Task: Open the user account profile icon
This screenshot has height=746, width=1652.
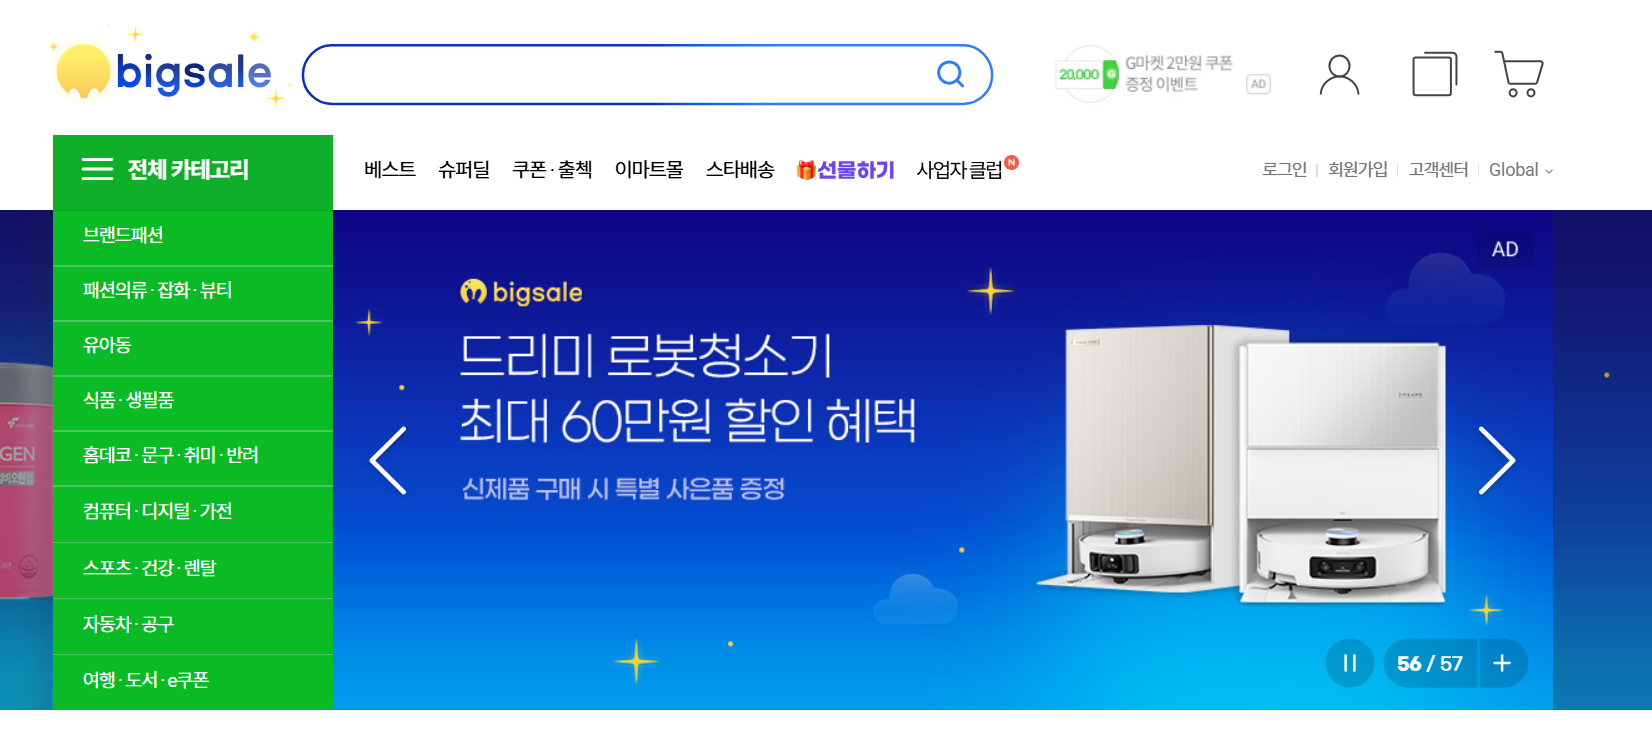Action: click(1339, 75)
